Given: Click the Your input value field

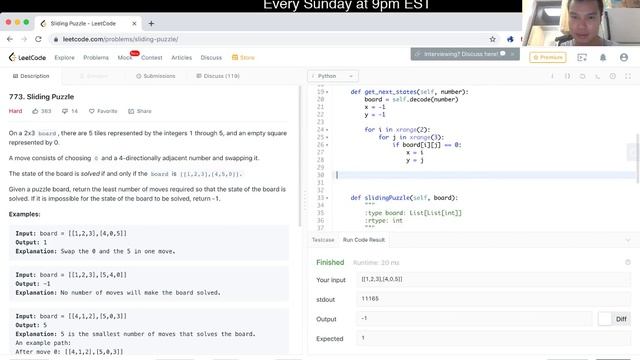Looking at the screenshot, I should pos(493,280).
